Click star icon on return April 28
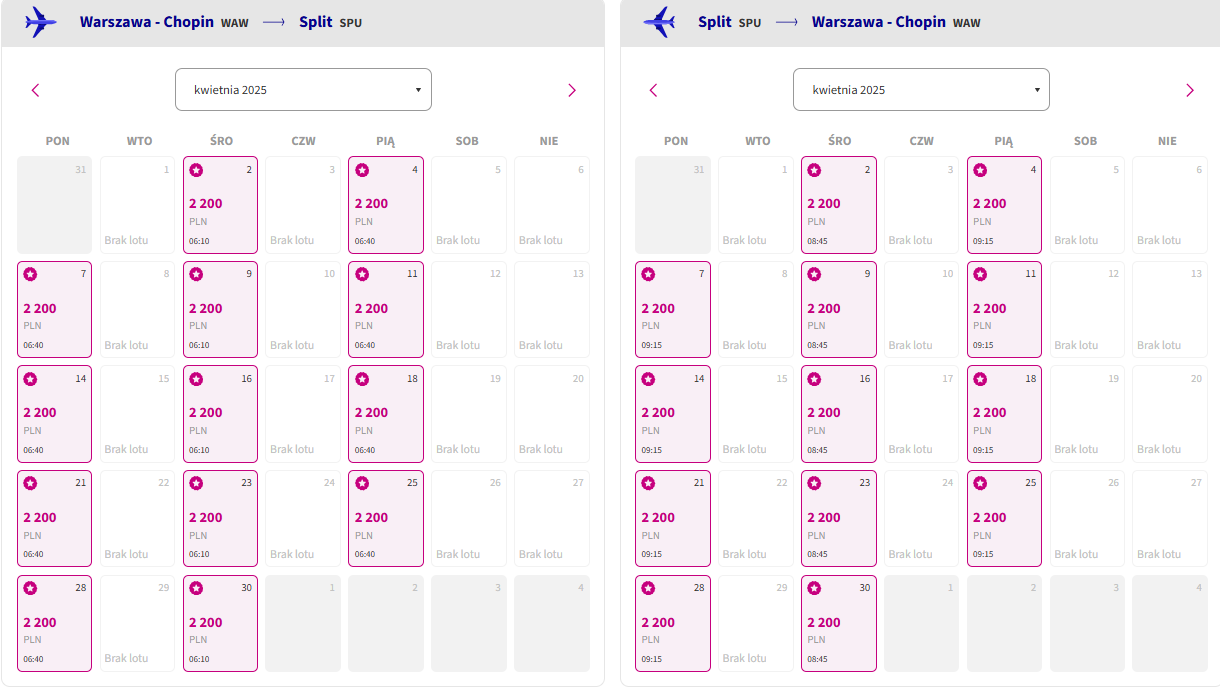The height and width of the screenshot is (698, 1220). pos(648,588)
